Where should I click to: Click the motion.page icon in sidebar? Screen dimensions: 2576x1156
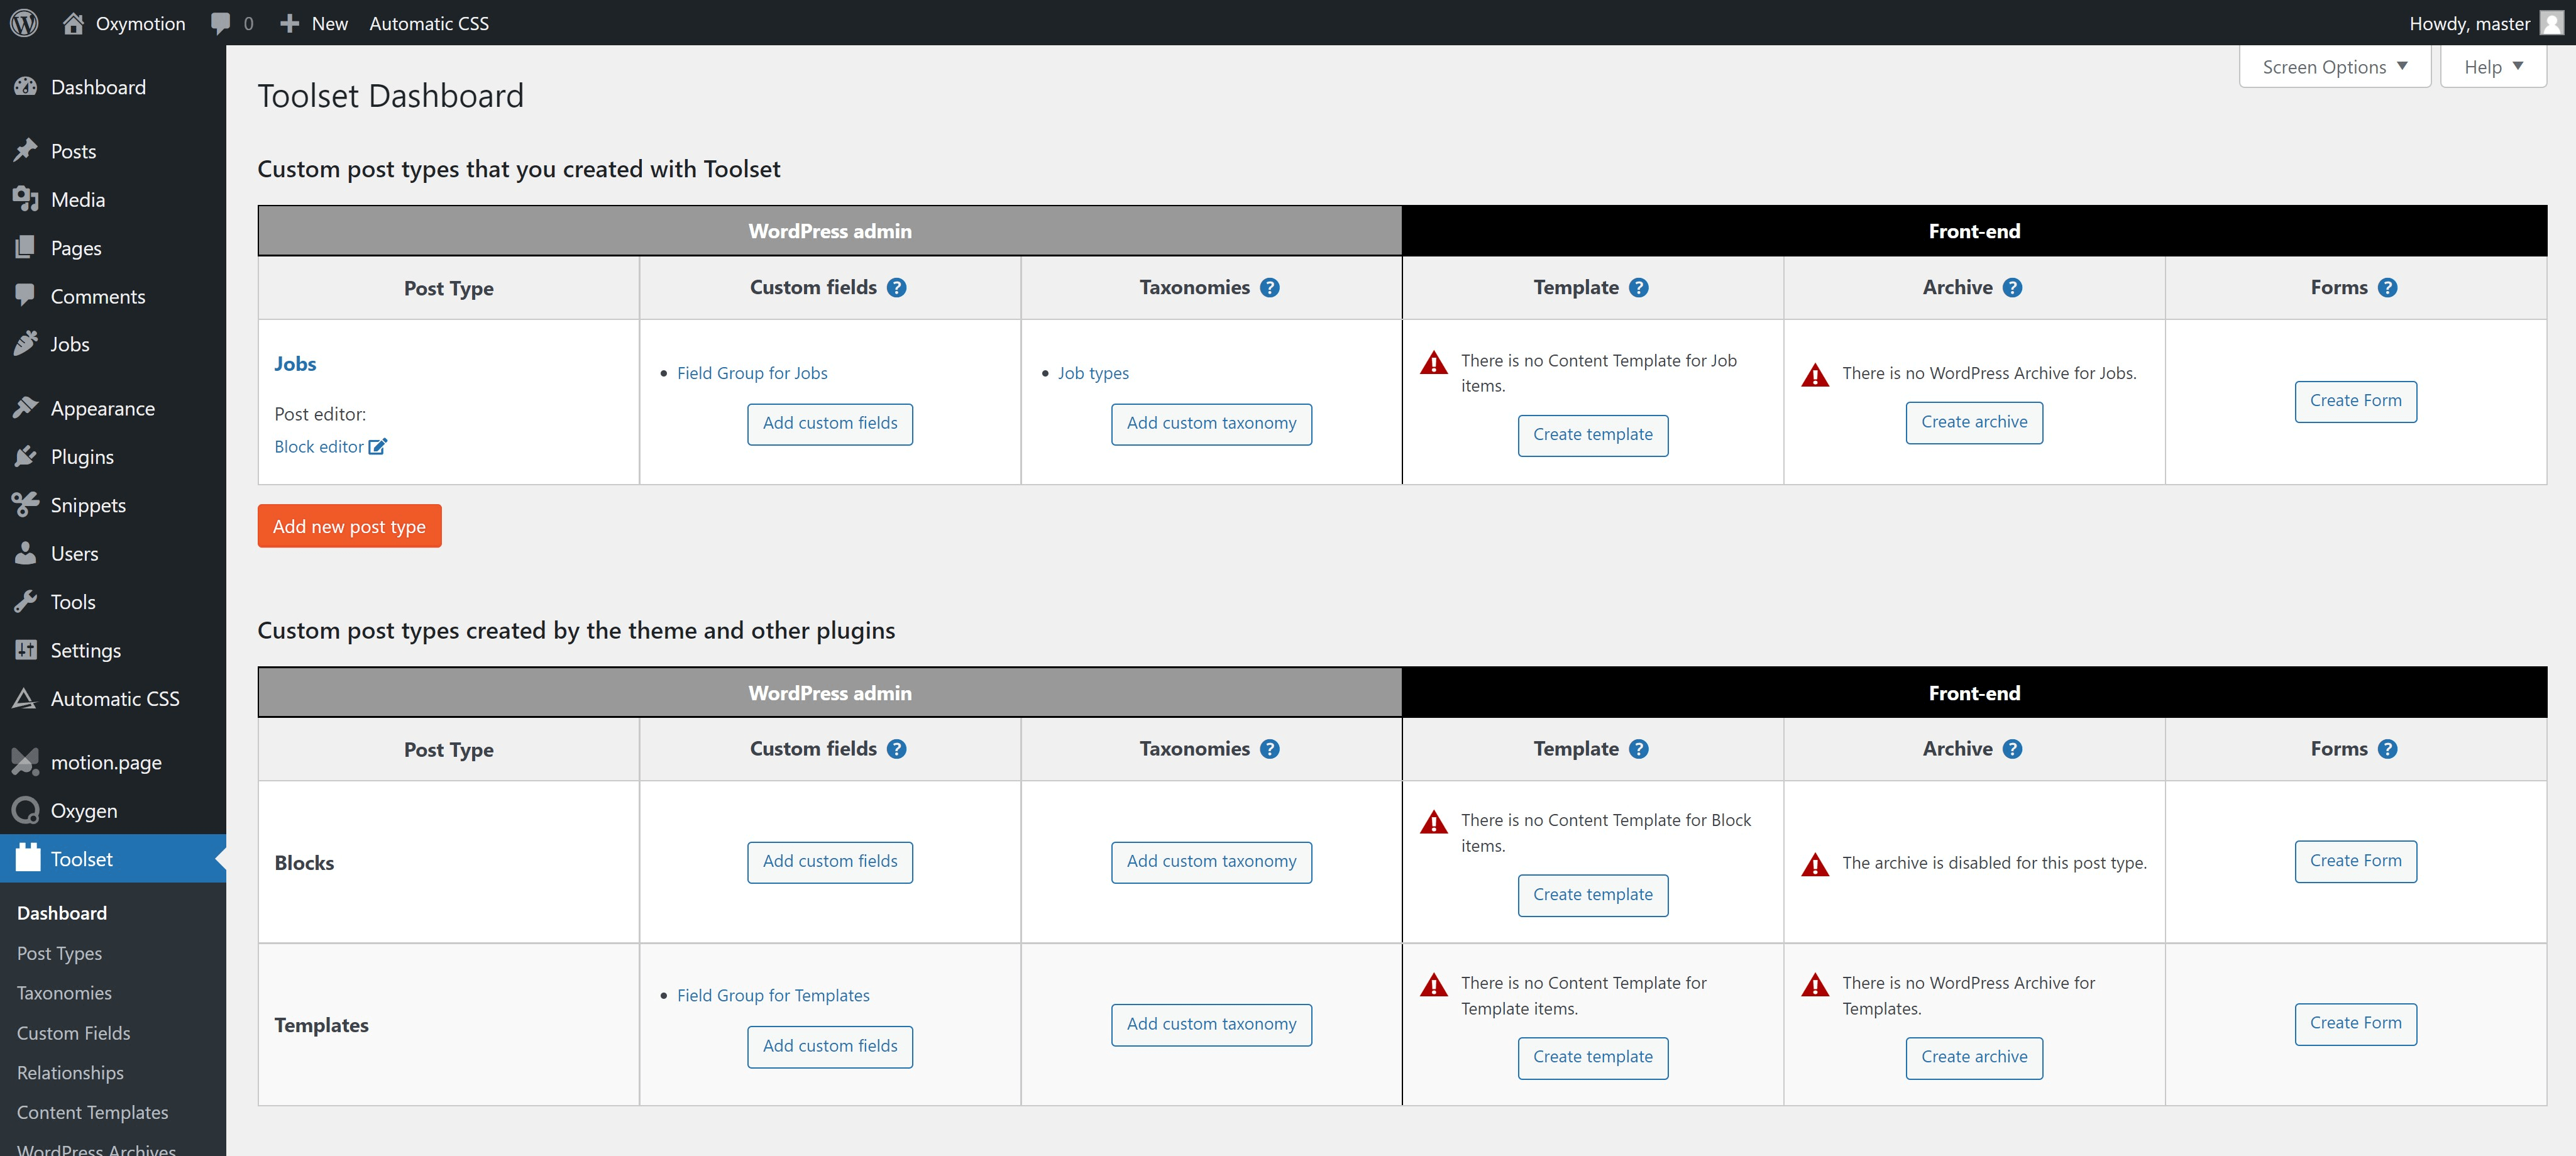tap(26, 762)
